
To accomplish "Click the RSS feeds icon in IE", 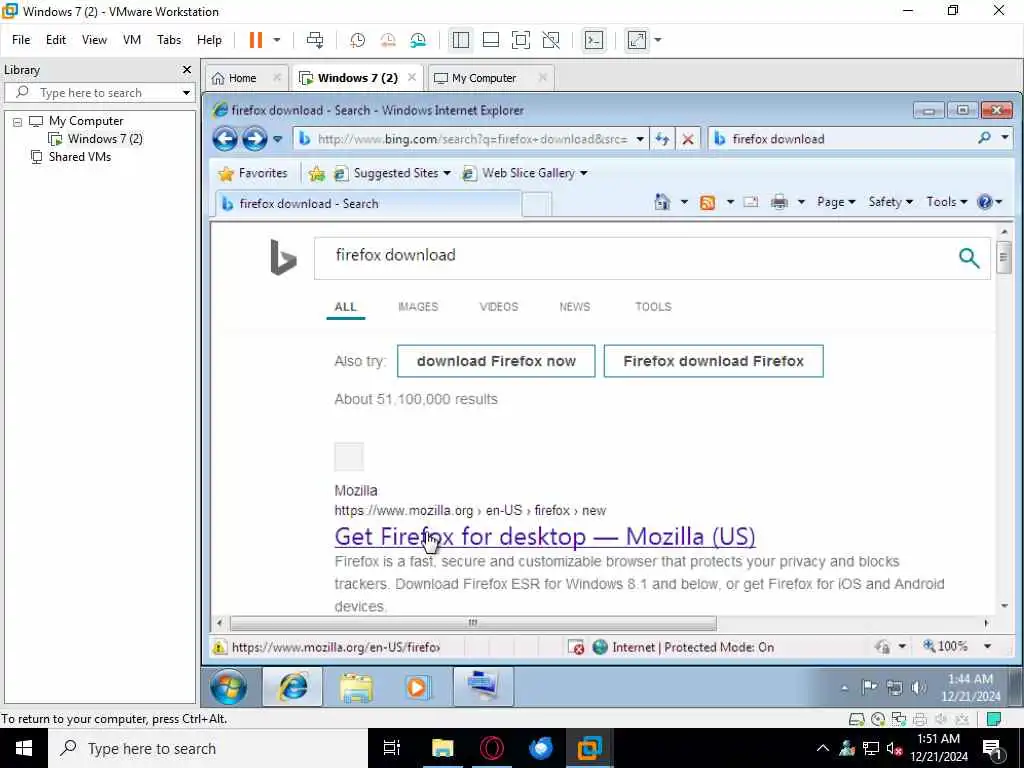I will [x=707, y=202].
